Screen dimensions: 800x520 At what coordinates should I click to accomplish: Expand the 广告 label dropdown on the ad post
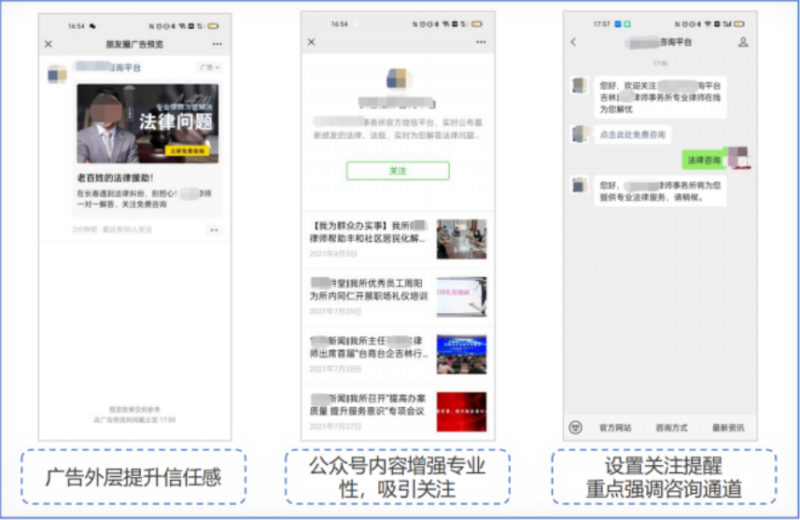(x=210, y=68)
